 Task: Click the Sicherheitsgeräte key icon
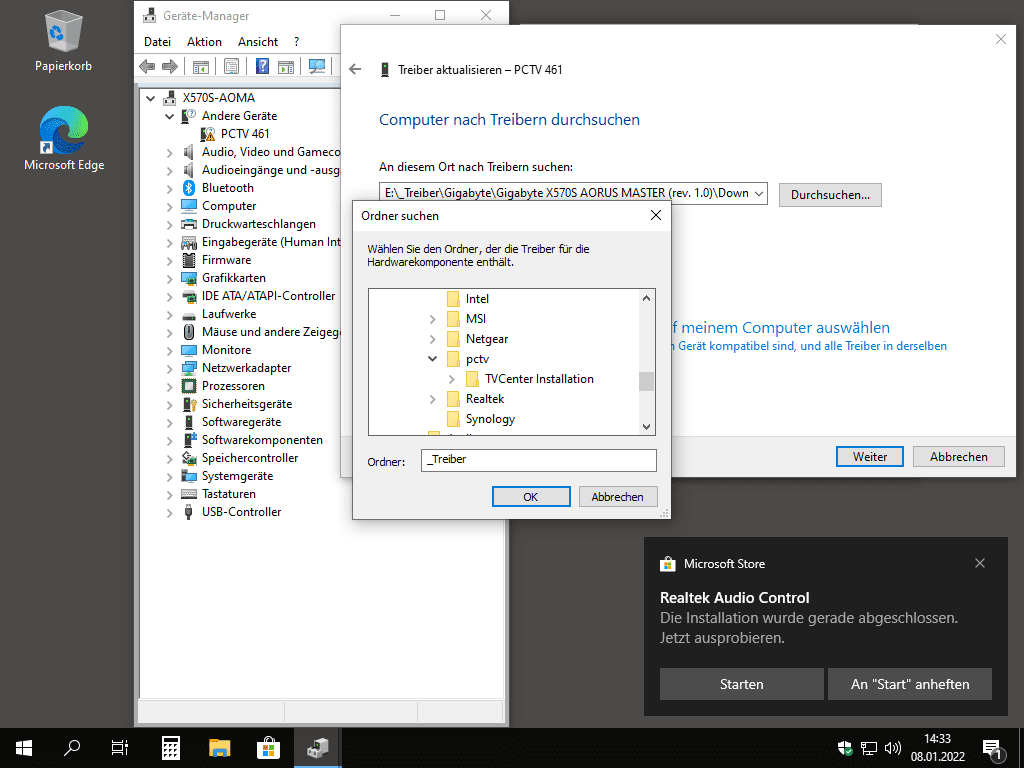[x=189, y=404]
